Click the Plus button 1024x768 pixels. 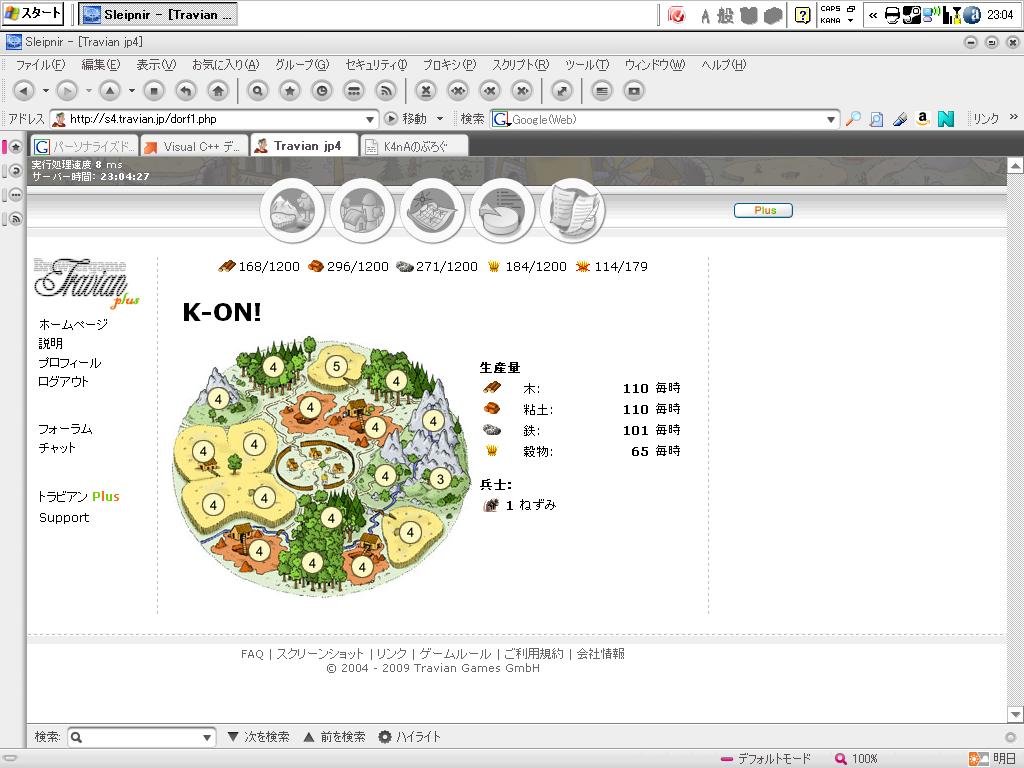pos(763,210)
